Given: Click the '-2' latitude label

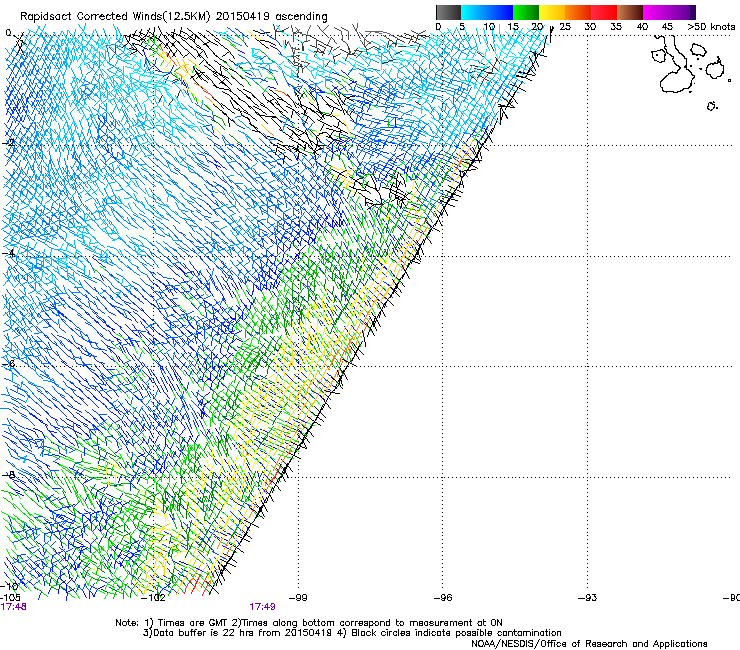Looking at the screenshot, I should (8, 143).
